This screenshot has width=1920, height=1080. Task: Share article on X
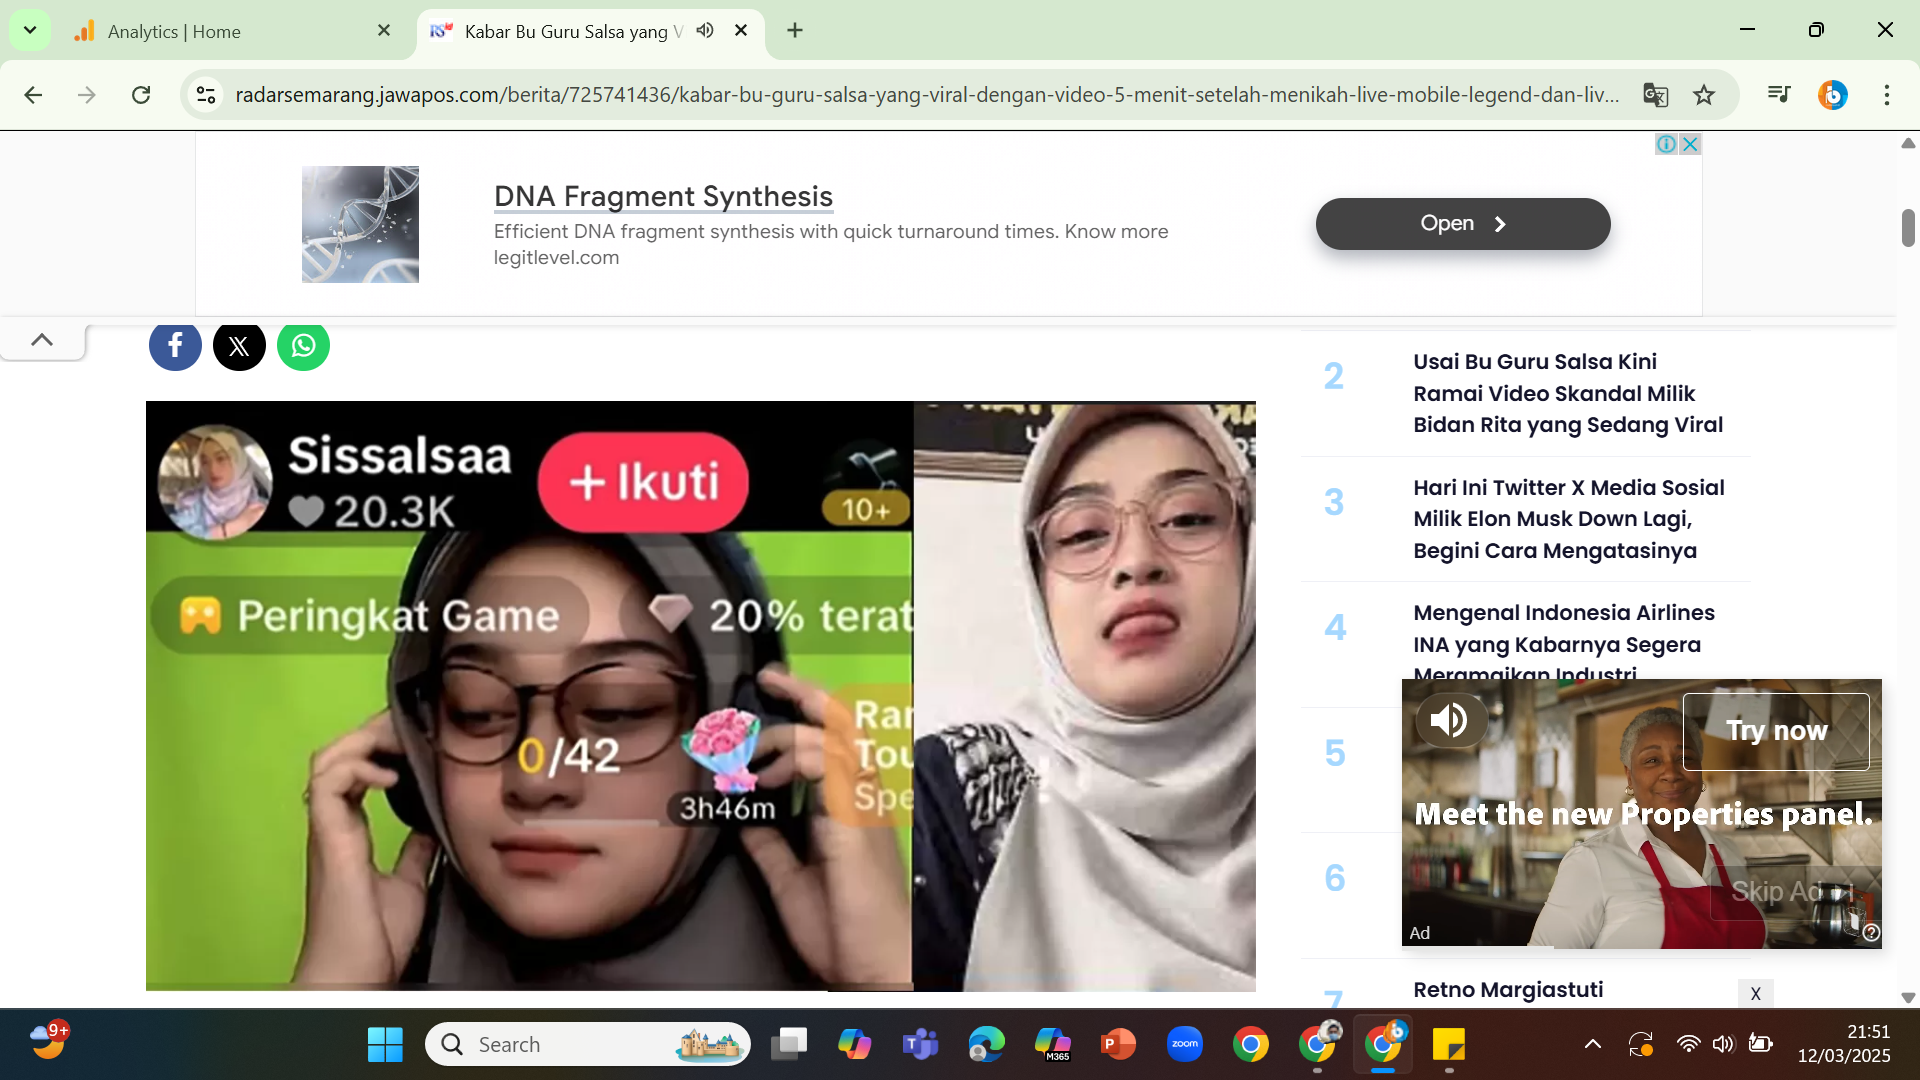point(239,346)
